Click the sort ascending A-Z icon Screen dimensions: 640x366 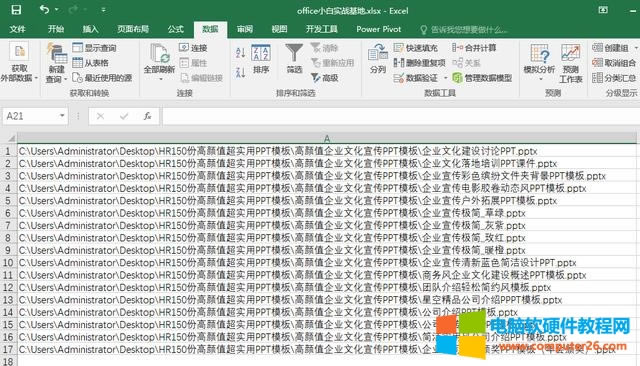click(240, 52)
